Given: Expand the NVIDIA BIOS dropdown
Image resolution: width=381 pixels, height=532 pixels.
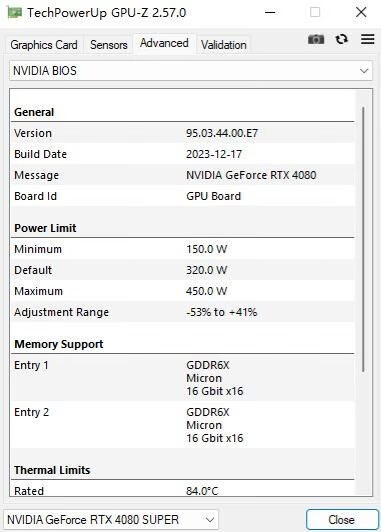Looking at the screenshot, I should point(191,71).
